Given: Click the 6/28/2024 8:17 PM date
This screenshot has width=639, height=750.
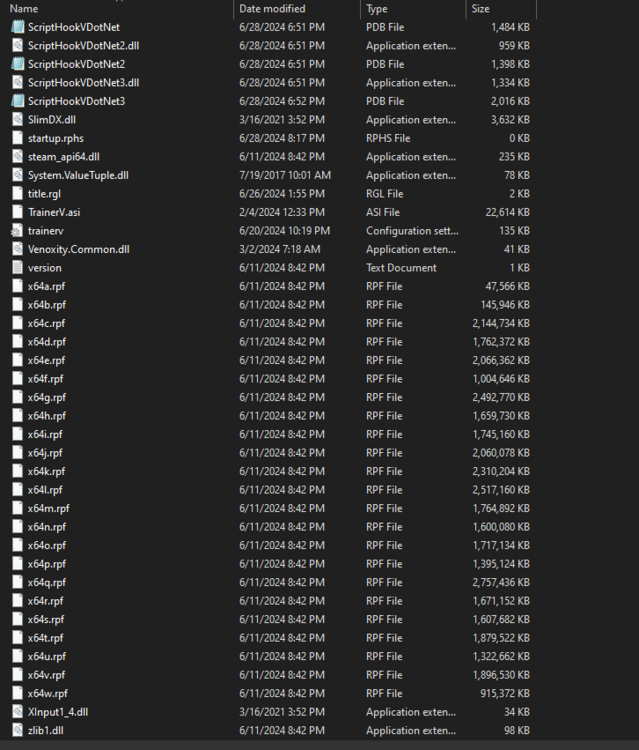Looking at the screenshot, I should 282,138.
